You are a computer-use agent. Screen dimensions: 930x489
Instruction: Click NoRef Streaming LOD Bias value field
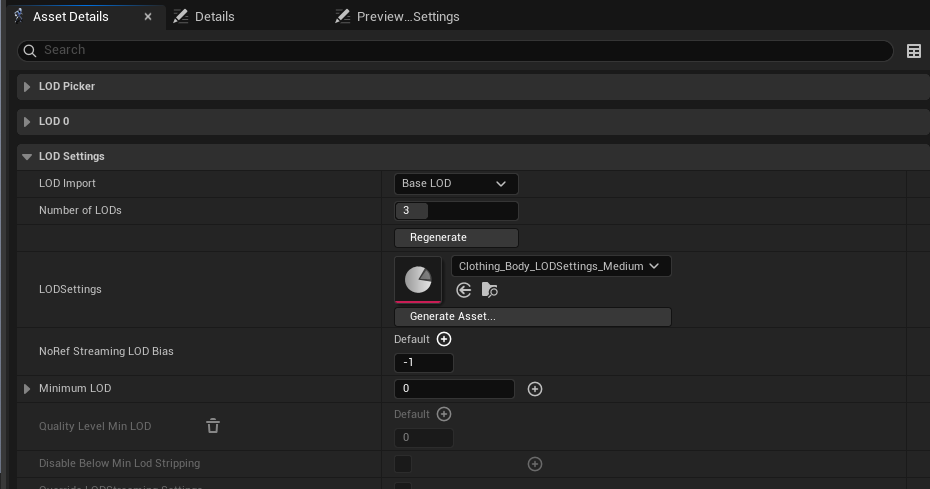point(423,363)
